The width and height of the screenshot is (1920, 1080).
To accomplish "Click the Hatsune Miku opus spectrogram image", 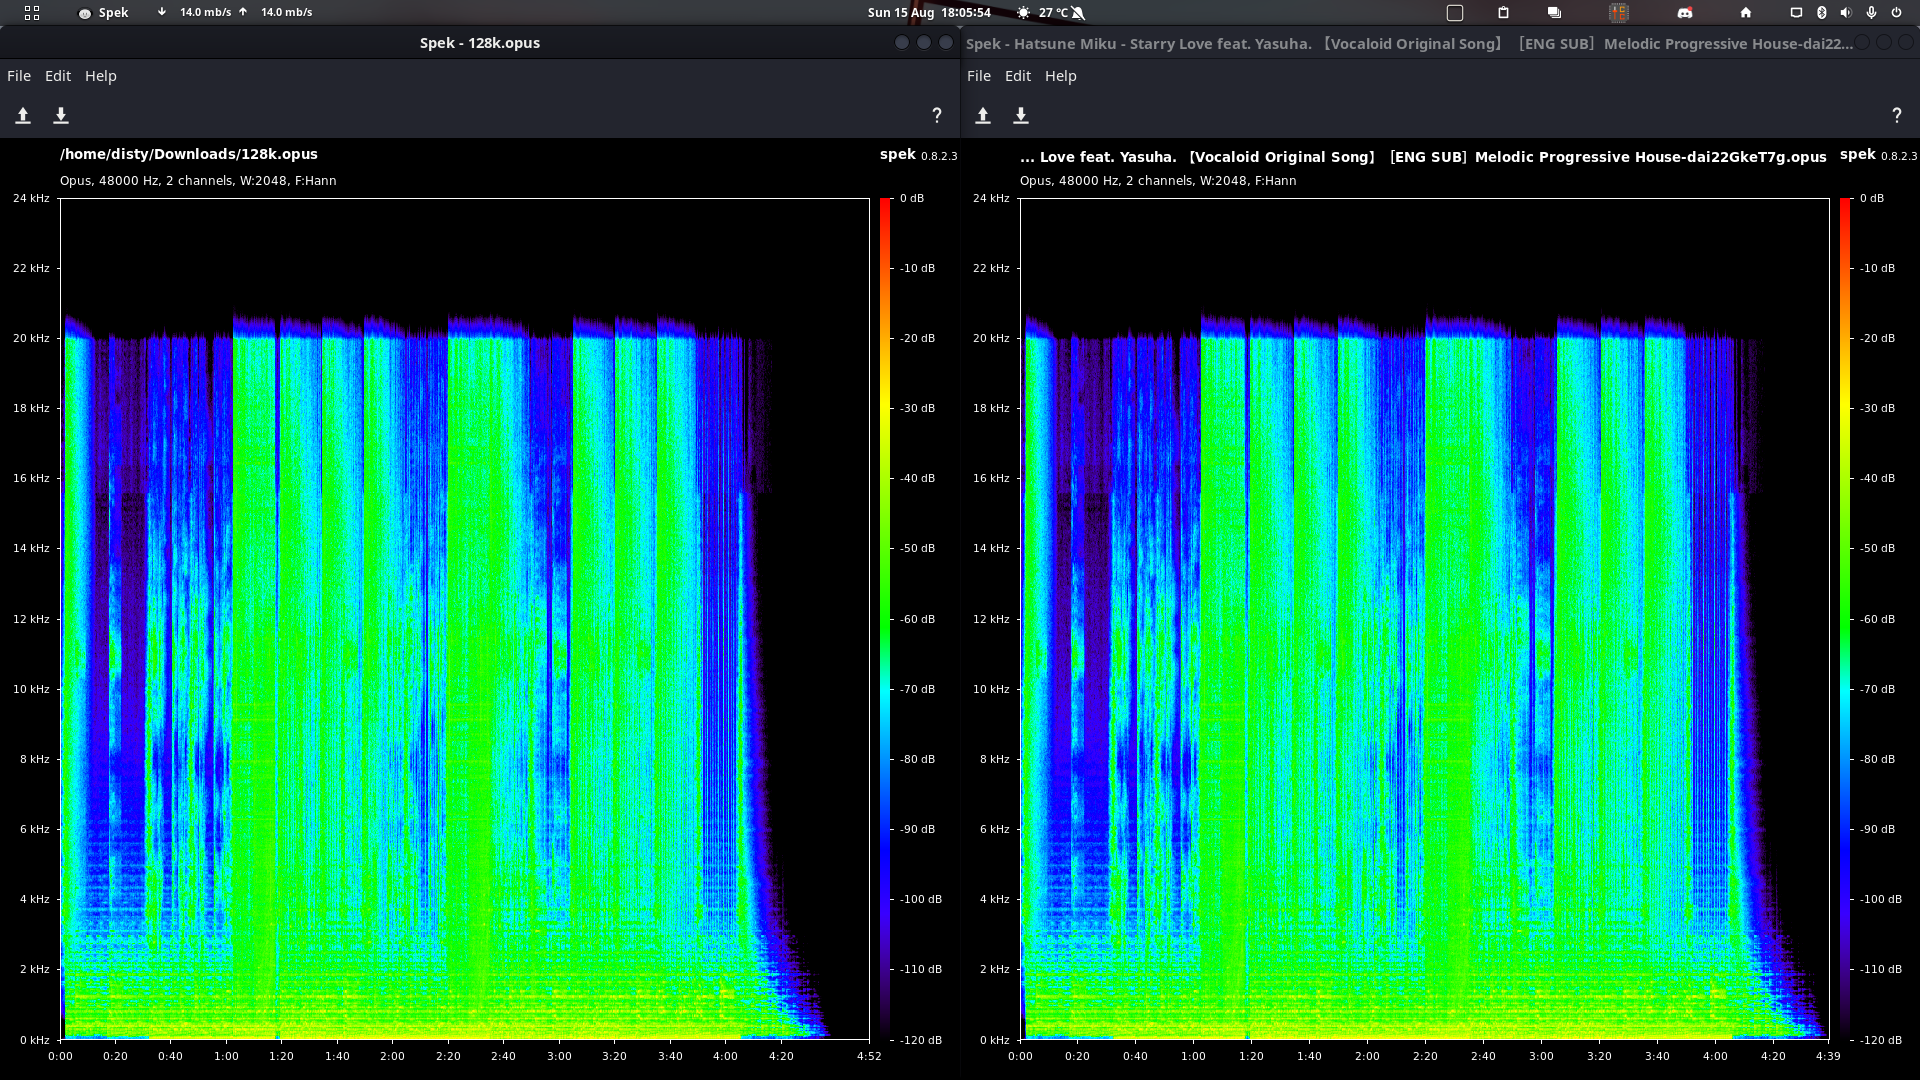I will click(x=1425, y=619).
